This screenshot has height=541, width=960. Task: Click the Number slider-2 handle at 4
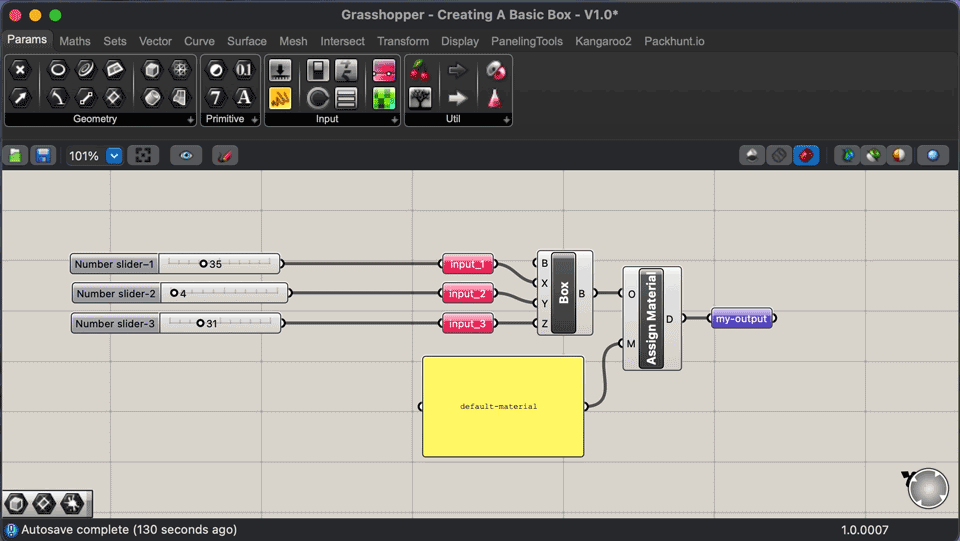click(x=174, y=293)
